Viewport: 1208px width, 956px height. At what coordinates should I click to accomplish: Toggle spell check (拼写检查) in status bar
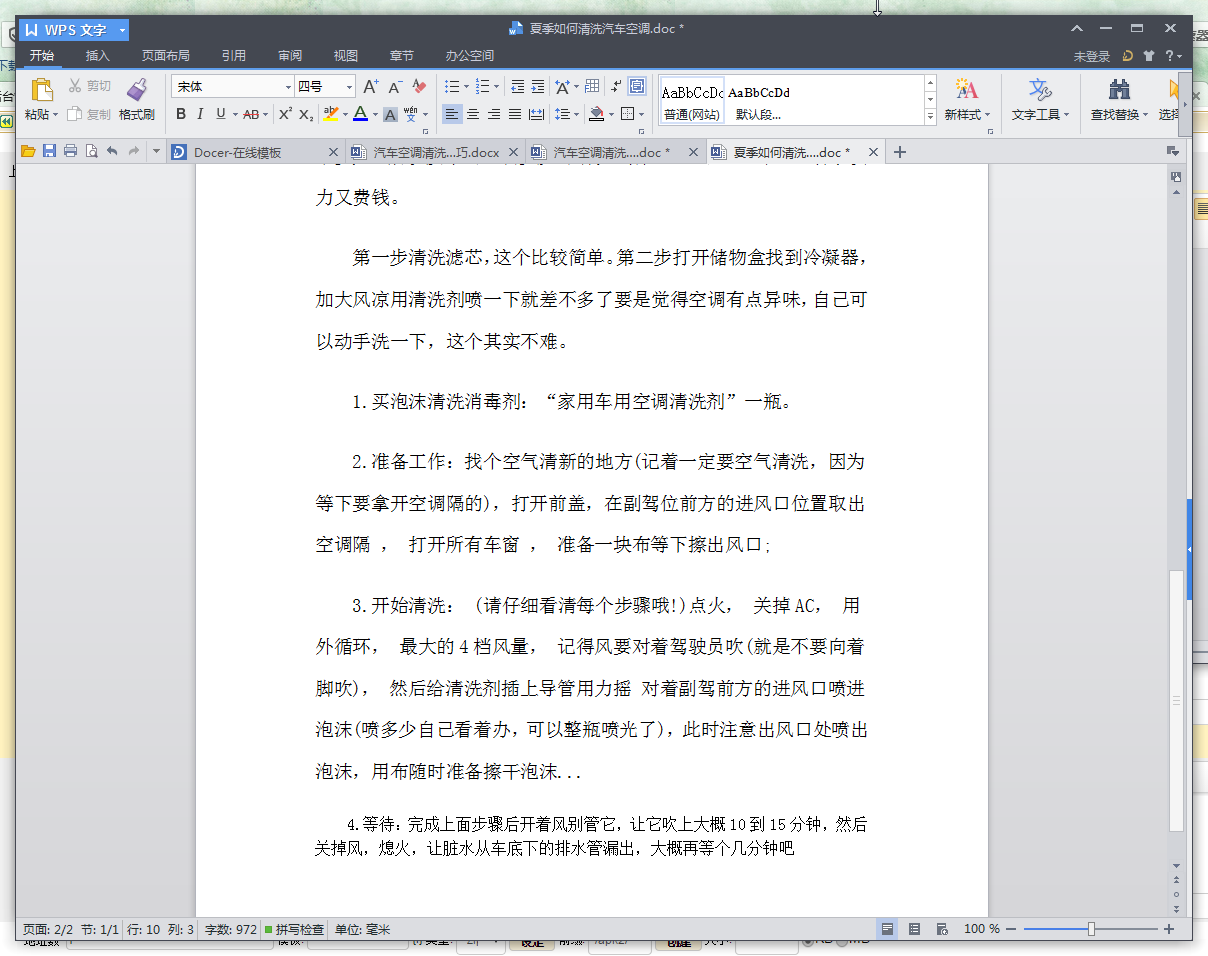[x=294, y=930]
